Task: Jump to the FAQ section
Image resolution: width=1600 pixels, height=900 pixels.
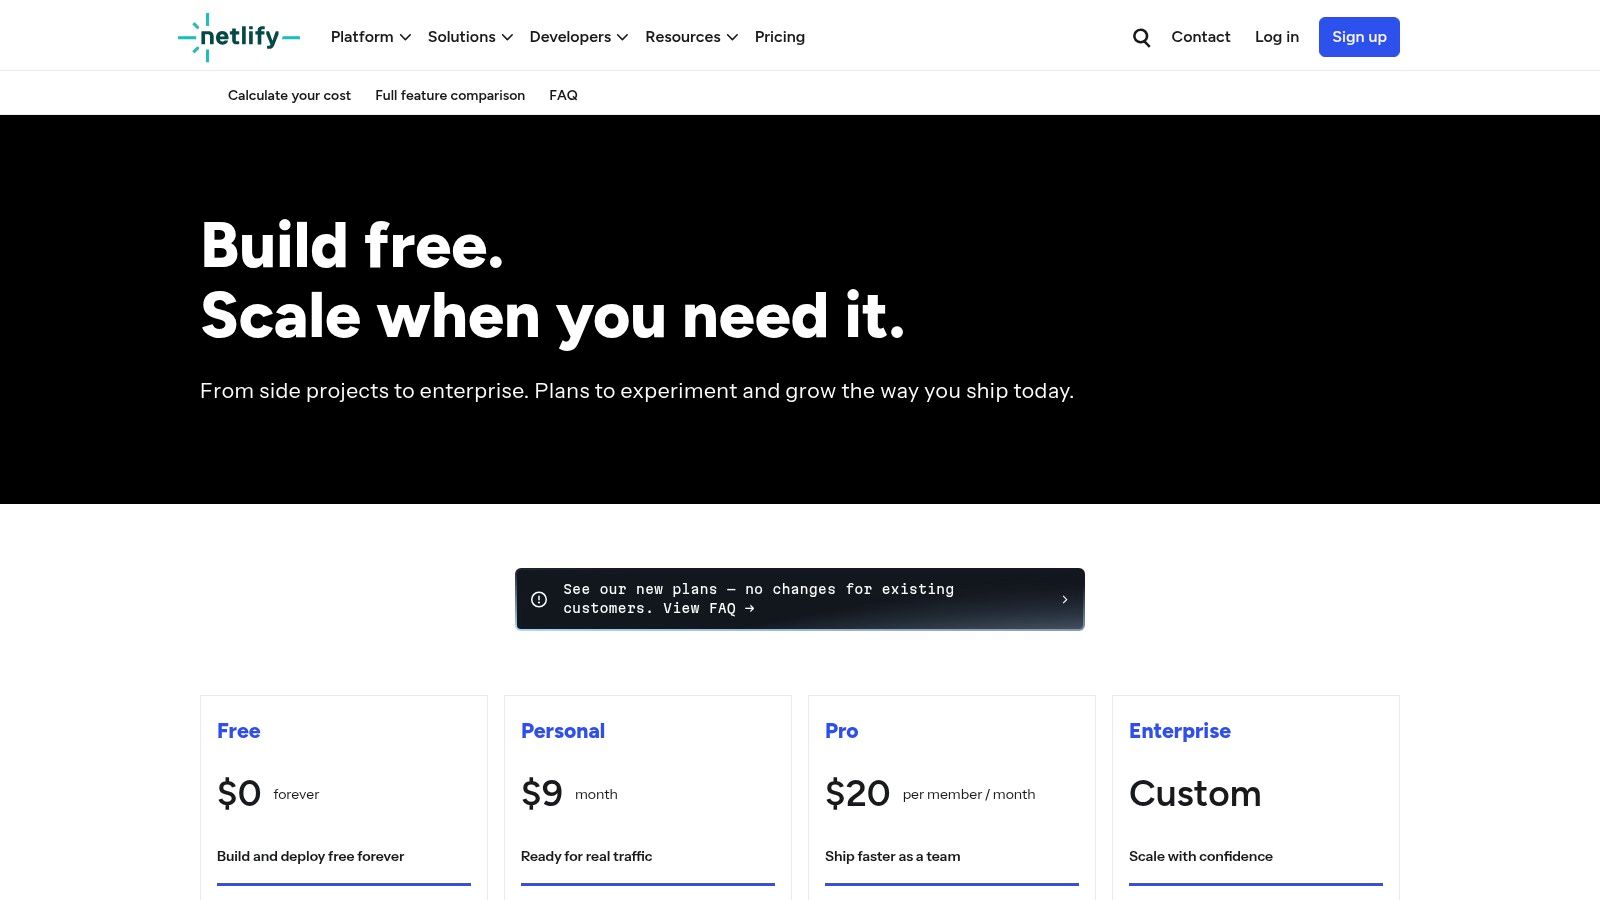Action: [x=563, y=95]
